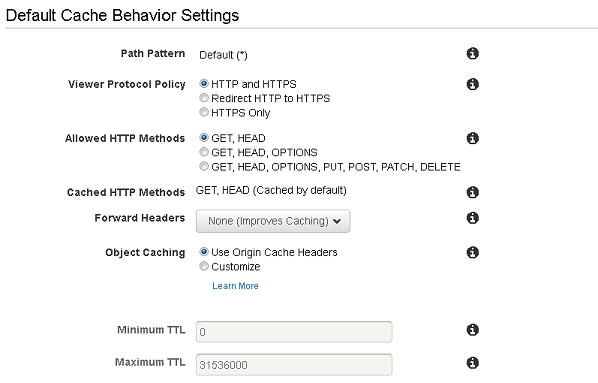Click the 'Default (*)' path pattern value
The height and width of the screenshot is (383, 598).
click(223, 55)
